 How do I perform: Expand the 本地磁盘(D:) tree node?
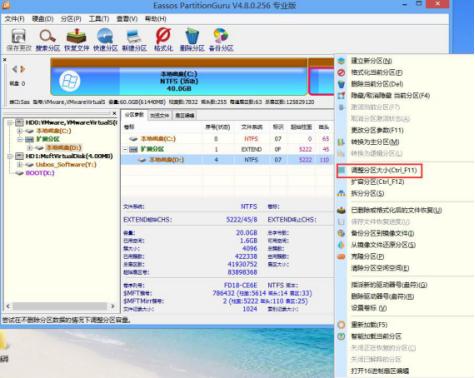[x=30, y=148]
